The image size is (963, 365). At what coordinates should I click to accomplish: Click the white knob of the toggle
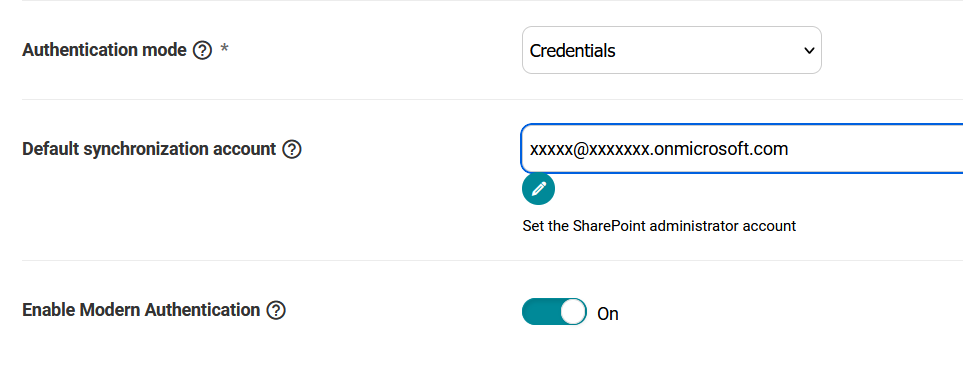coord(573,312)
